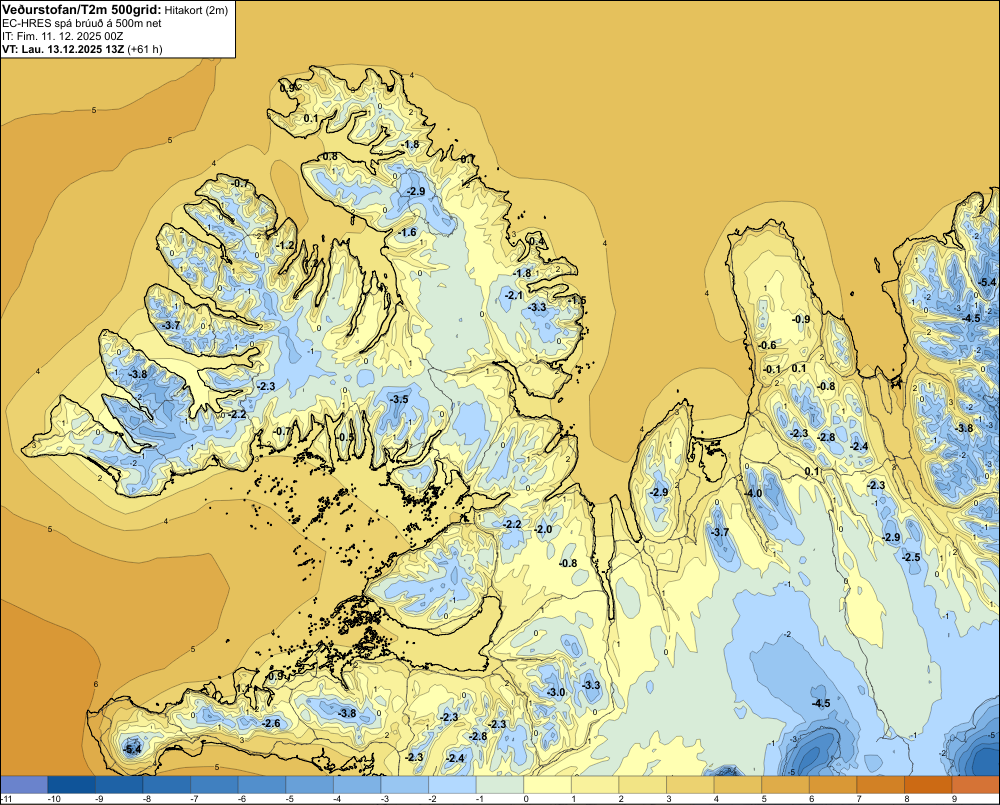Pick the legend swatch between -1 and 0

point(500,785)
